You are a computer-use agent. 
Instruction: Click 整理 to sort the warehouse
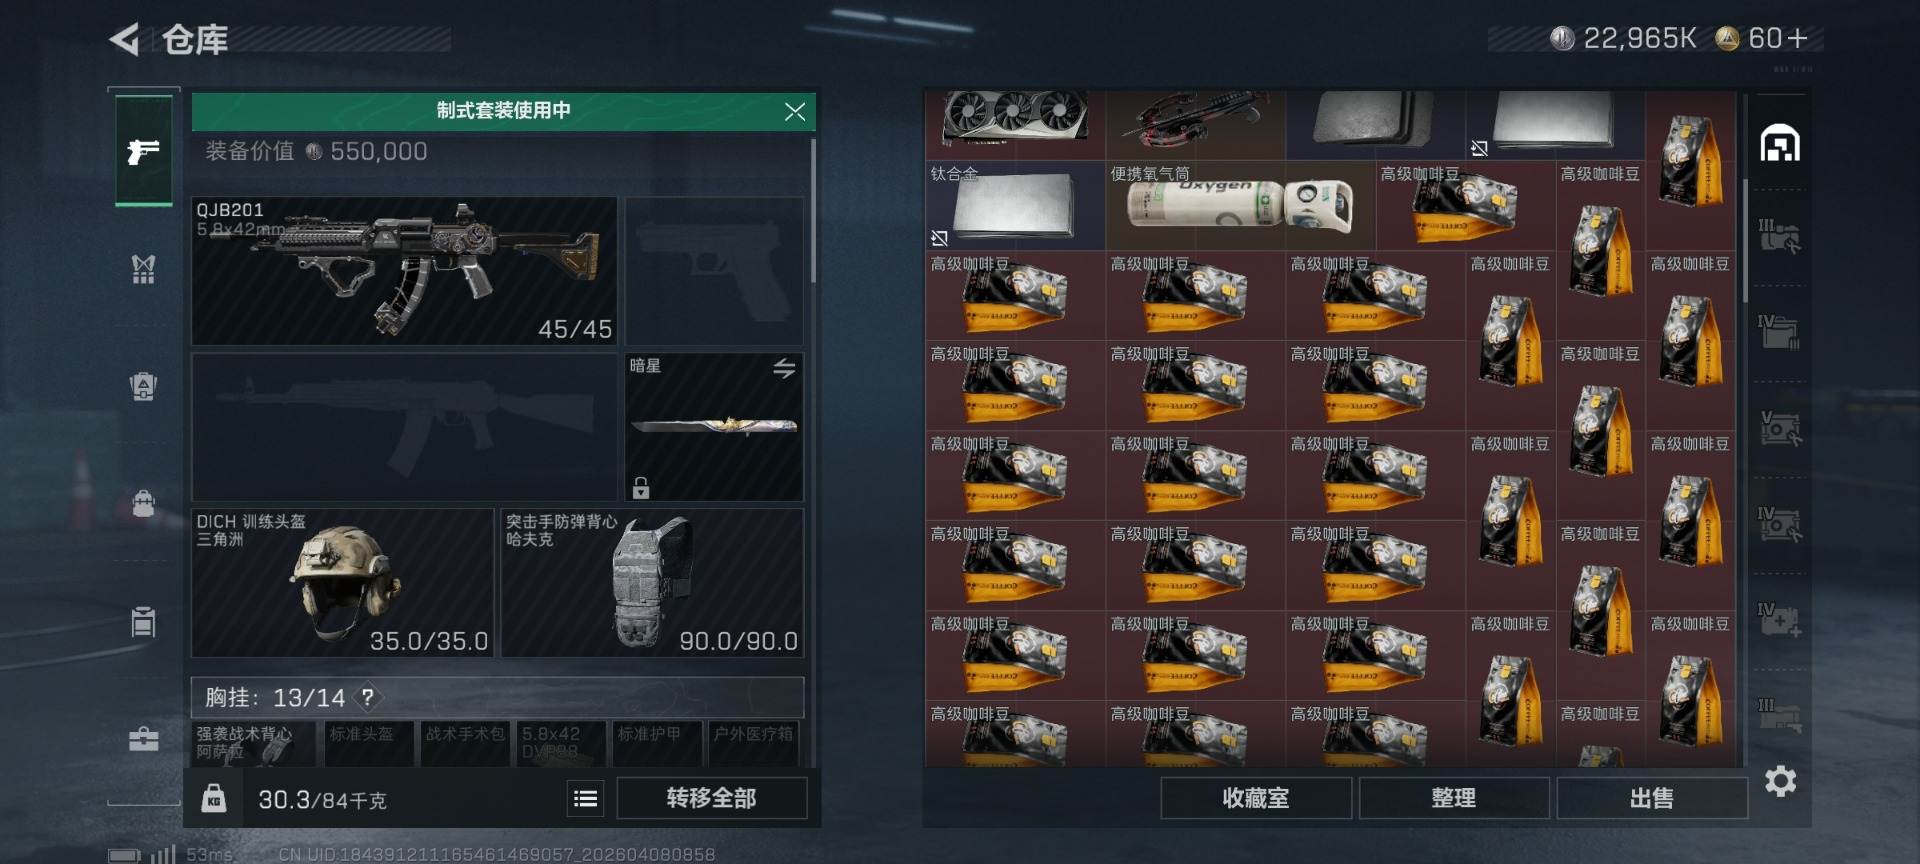click(1454, 798)
